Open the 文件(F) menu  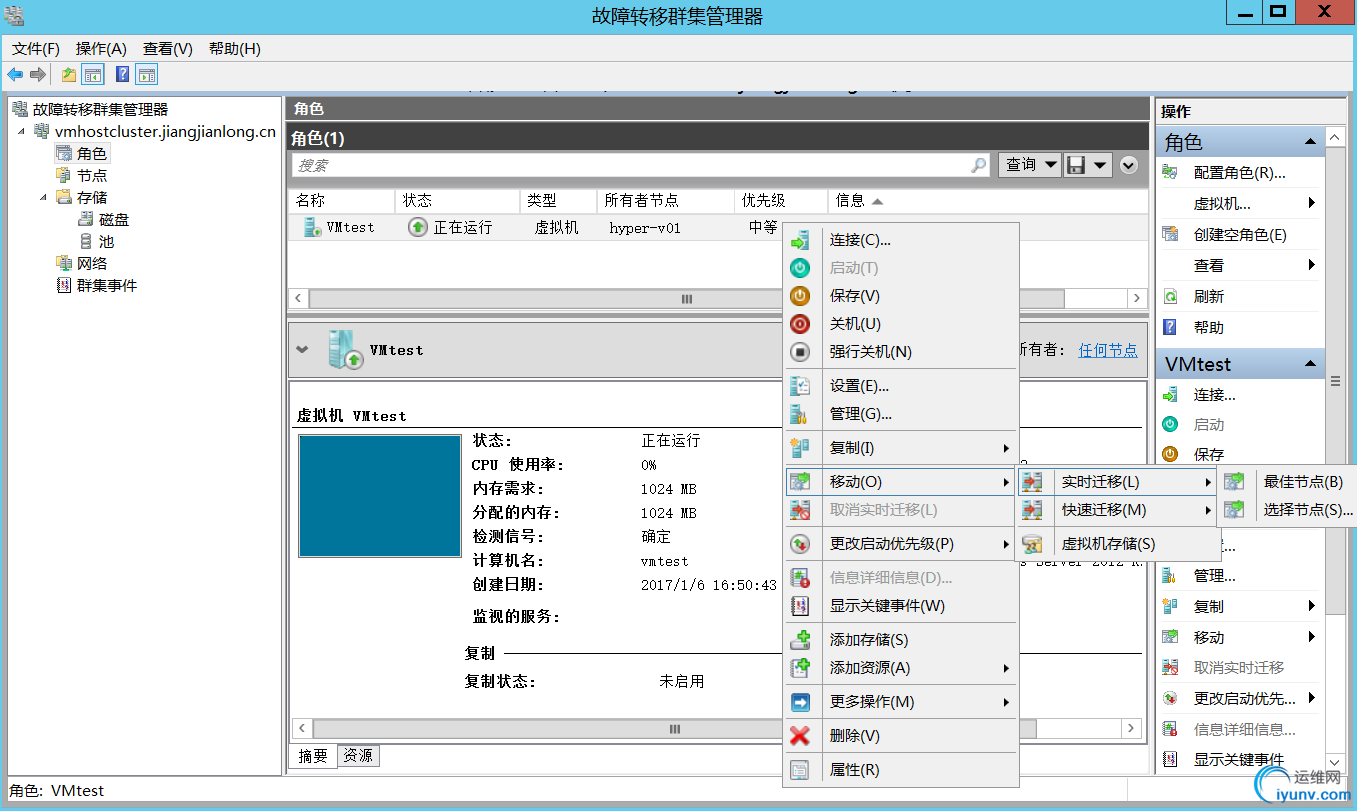tap(36, 49)
